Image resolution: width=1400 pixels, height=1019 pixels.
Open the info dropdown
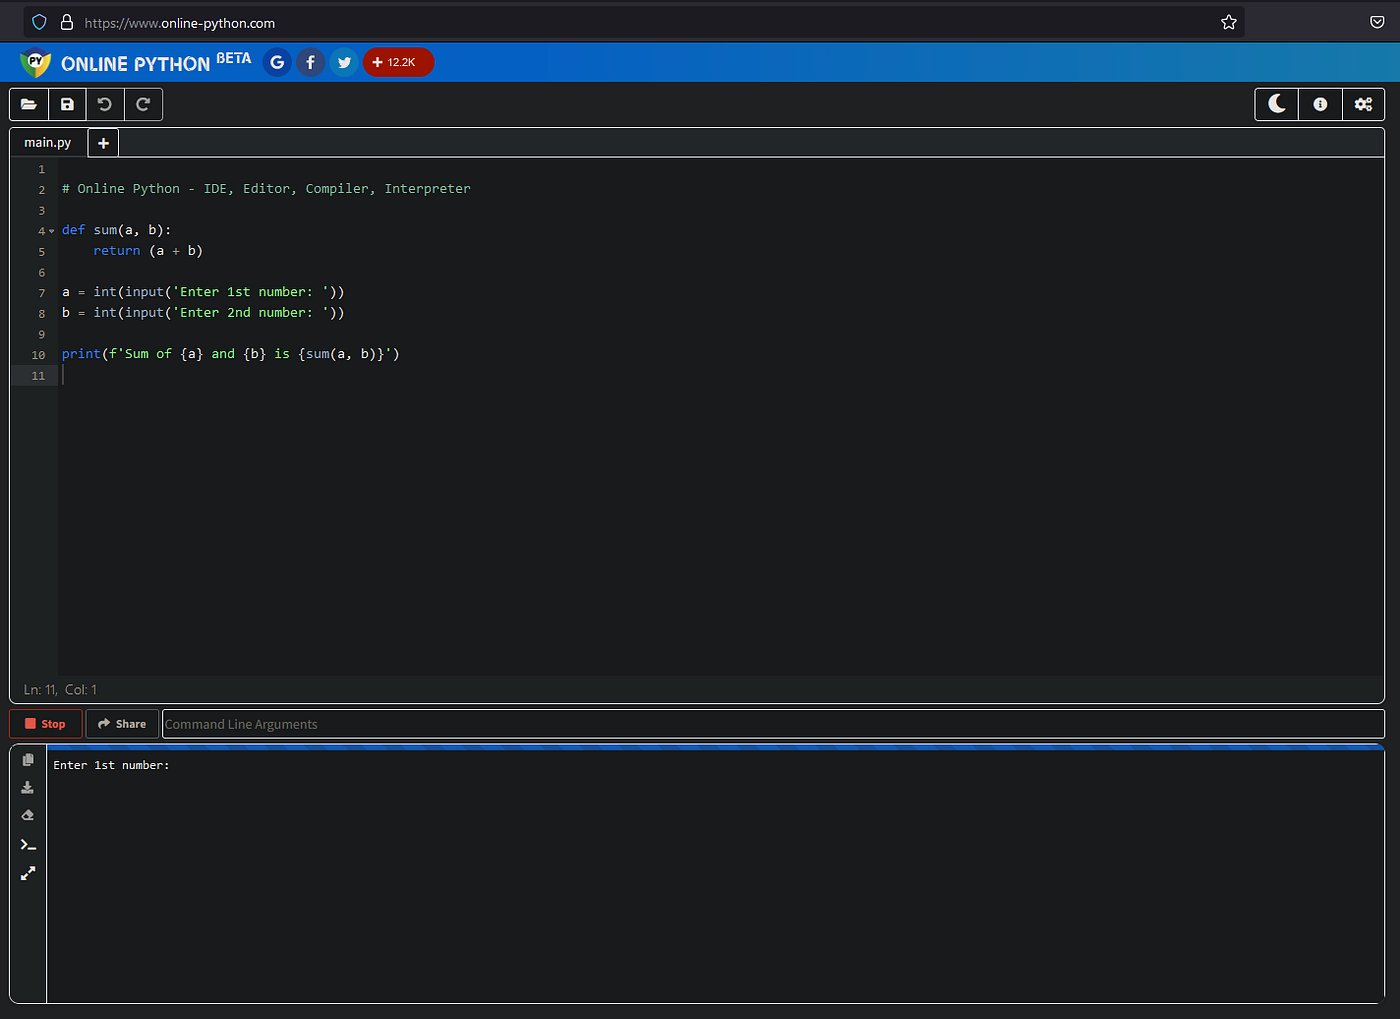pos(1319,104)
